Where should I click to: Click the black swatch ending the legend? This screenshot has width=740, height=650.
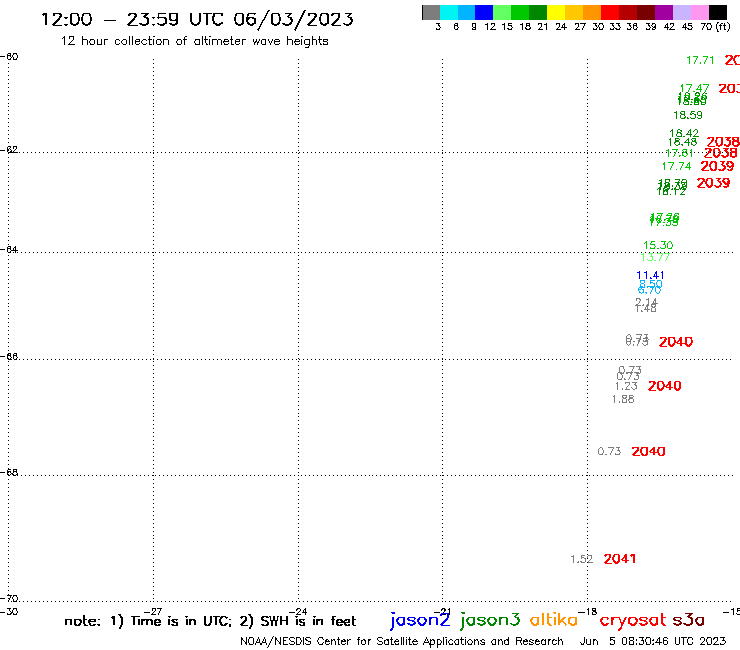[718, 12]
